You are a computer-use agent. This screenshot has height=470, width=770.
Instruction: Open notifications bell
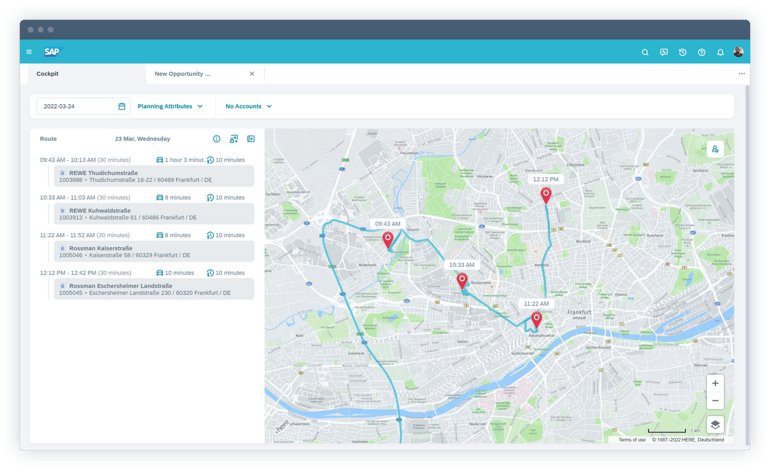[x=720, y=52]
